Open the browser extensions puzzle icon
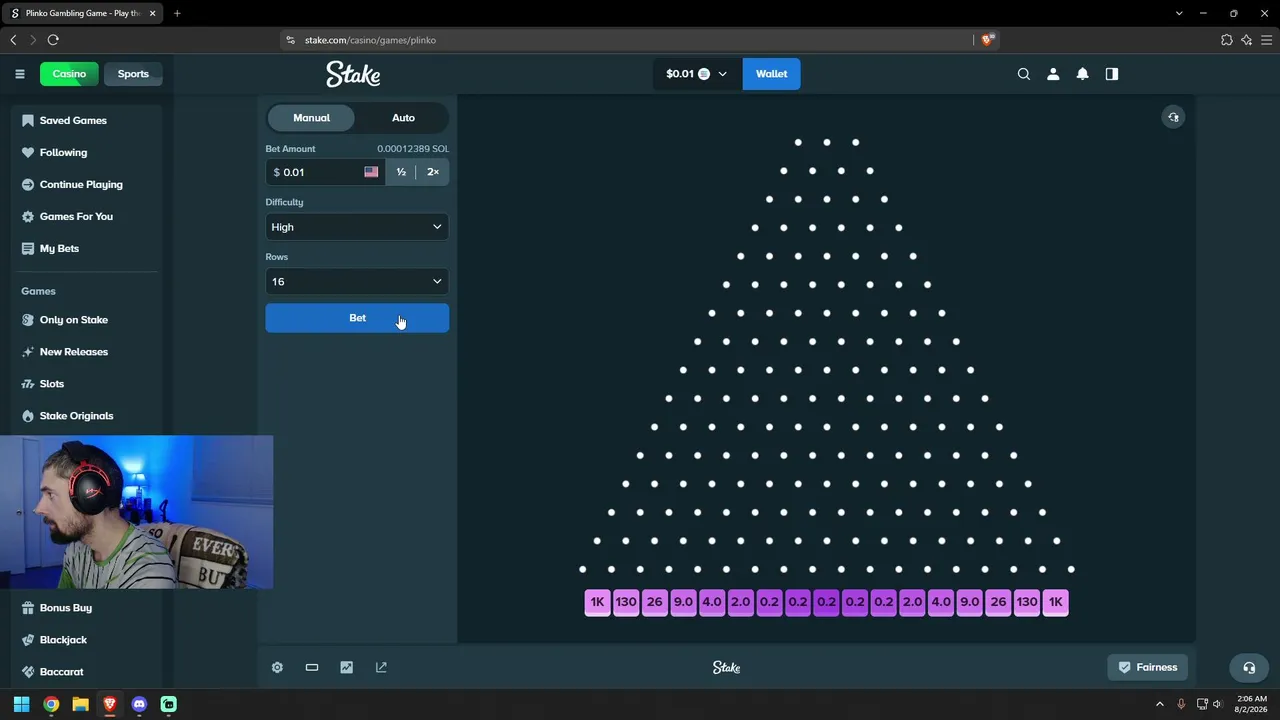Viewport: 1280px width, 720px height. (1227, 40)
